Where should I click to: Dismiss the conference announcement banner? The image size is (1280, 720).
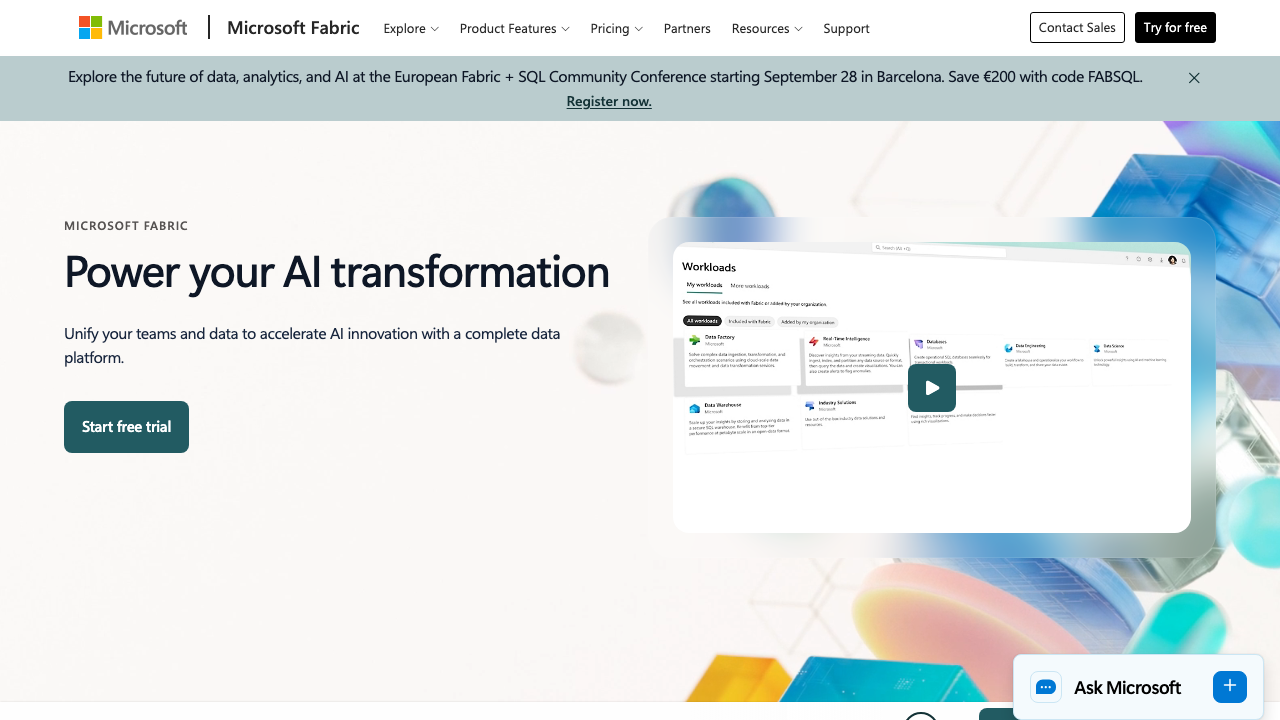point(1194,78)
